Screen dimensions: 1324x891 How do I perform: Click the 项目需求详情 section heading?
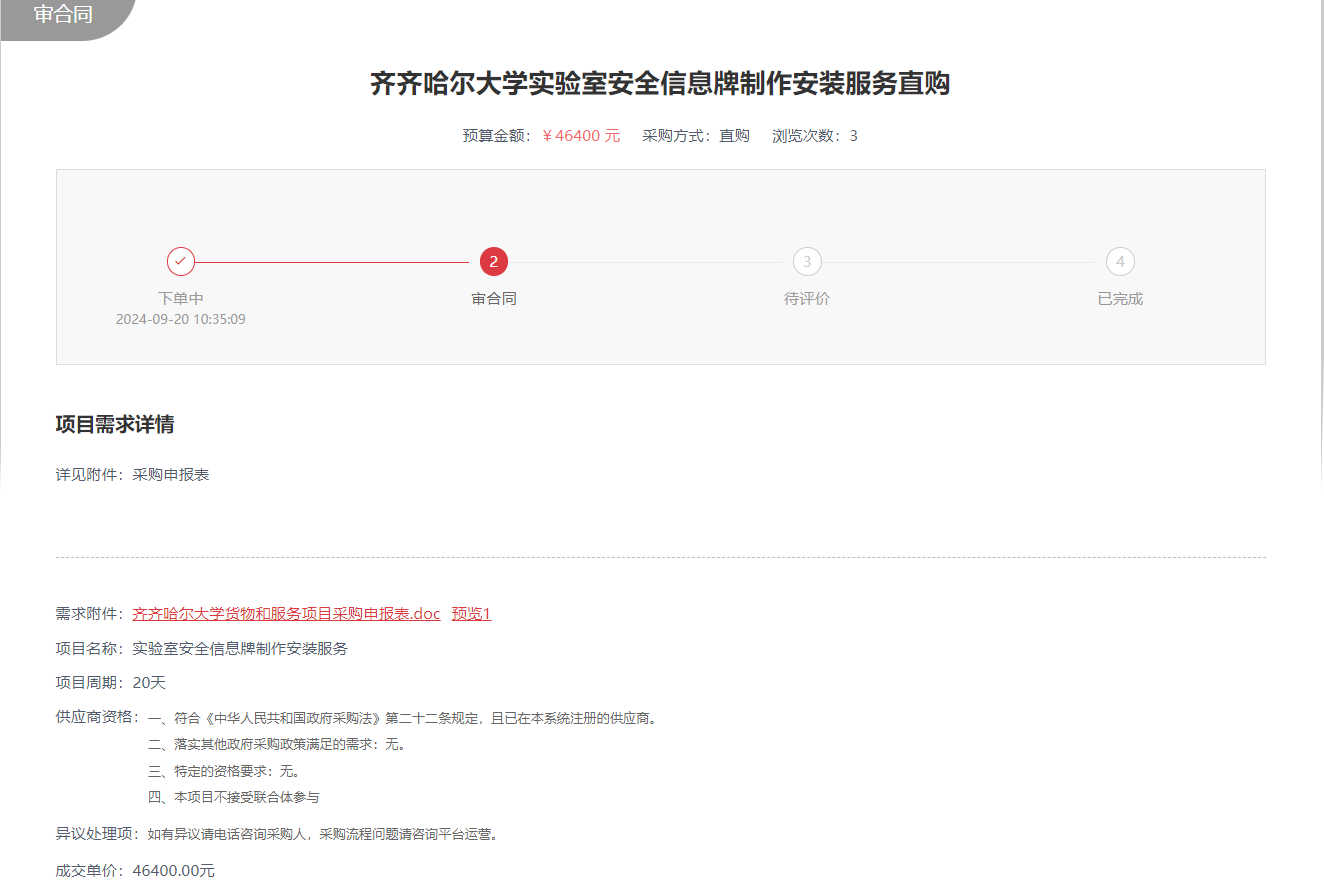115,425
